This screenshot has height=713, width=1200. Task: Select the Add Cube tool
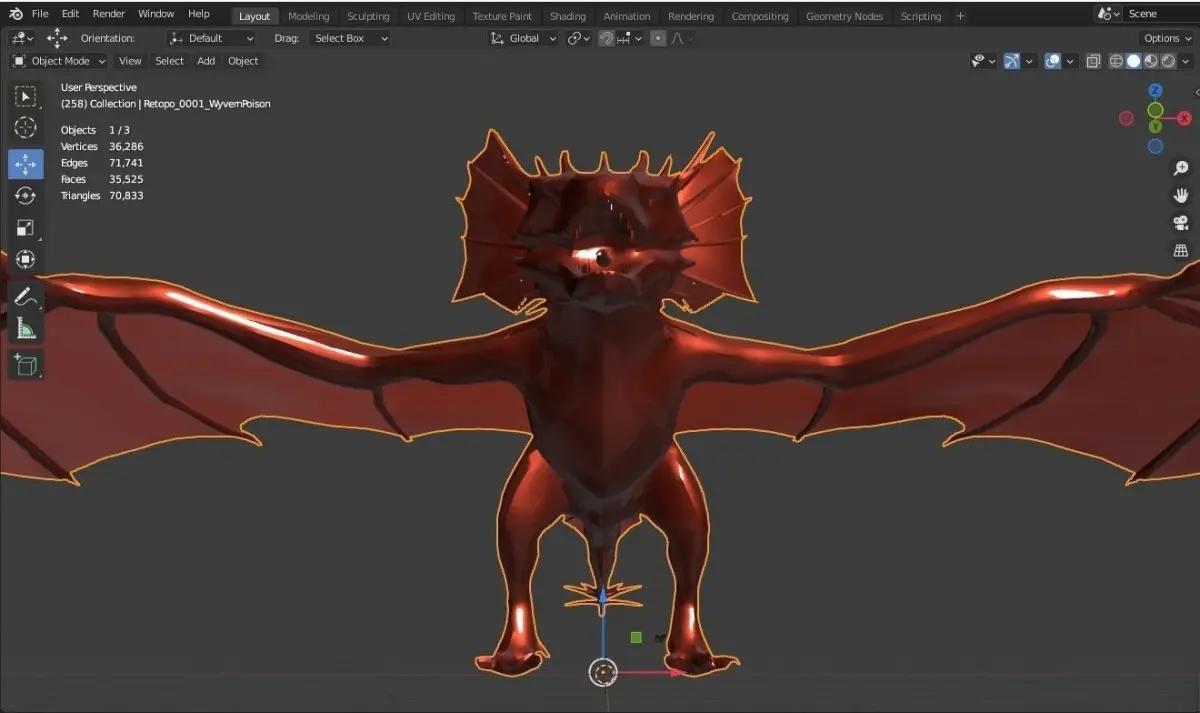pyautogui.click(x=26, y=365)
